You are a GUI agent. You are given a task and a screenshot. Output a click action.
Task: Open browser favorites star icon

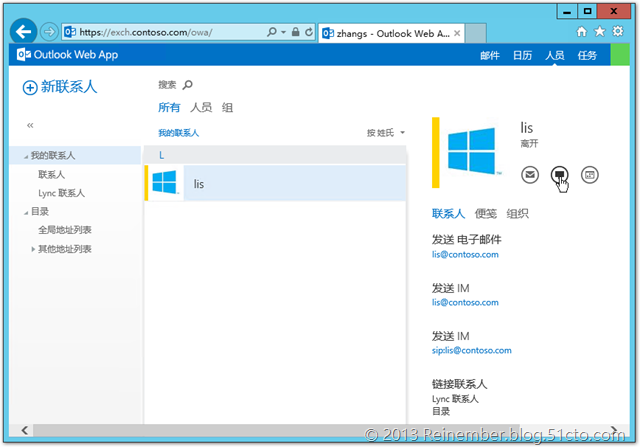click(600, 32)
